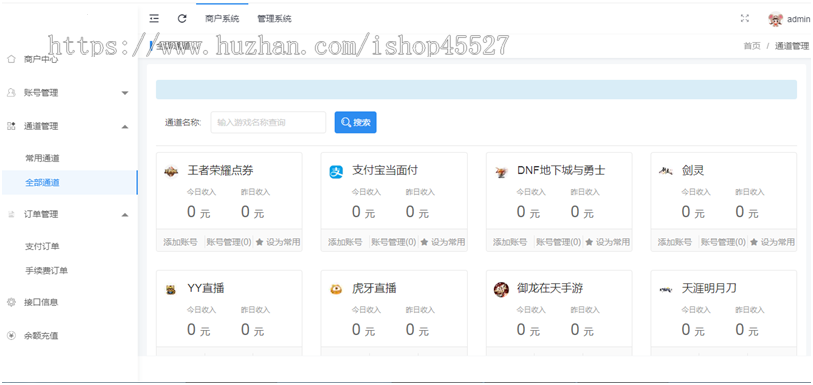This screenshot has width=813, height=385.
Task: Click the 支付宝当面付 Alipay logo
Action: (336, 172)
